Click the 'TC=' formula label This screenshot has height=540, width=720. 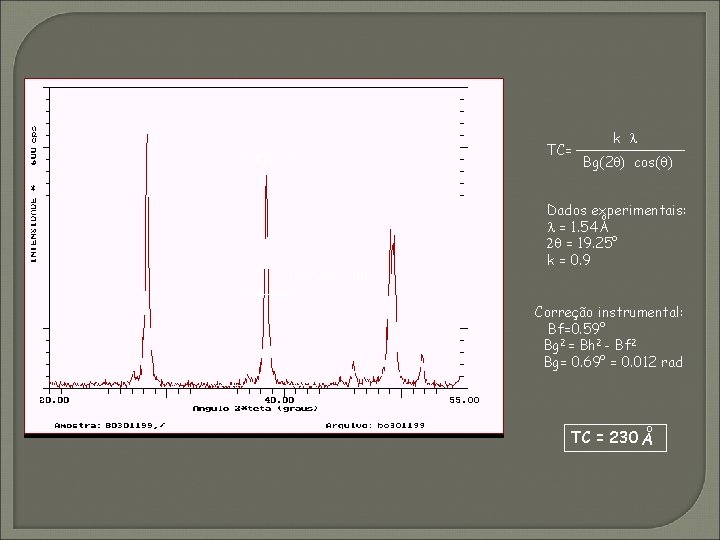pos(559,150)
